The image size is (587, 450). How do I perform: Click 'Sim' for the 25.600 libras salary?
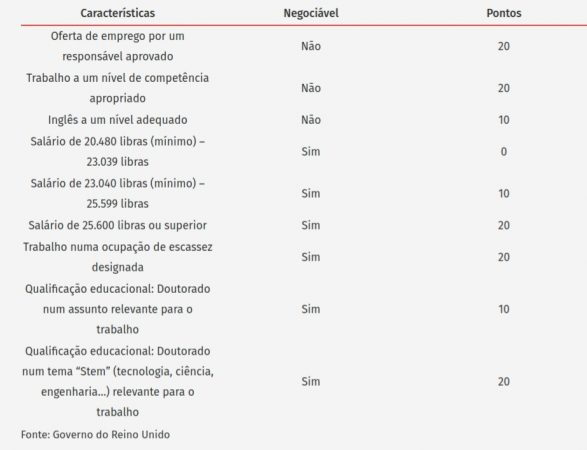click(x=311, y=225)
